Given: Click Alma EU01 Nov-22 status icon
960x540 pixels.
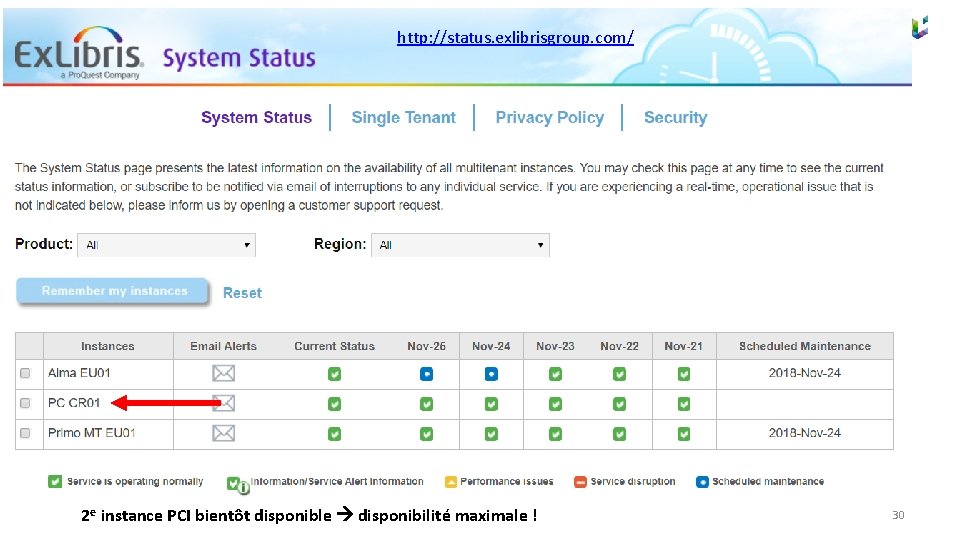Looking at the screenshot, I should click(x=620, y=374).
